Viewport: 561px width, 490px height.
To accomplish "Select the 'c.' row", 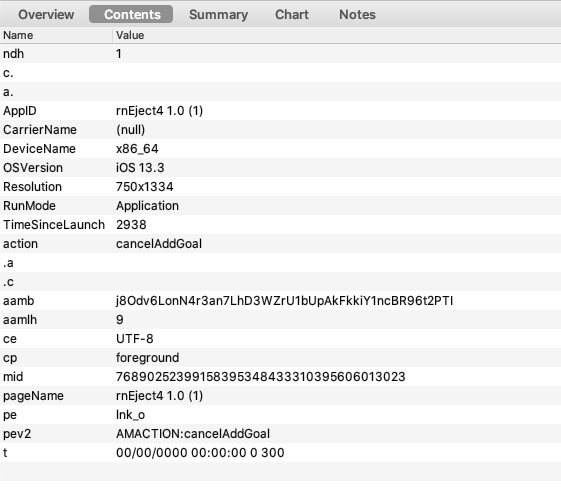I will [x=280, y=73].
